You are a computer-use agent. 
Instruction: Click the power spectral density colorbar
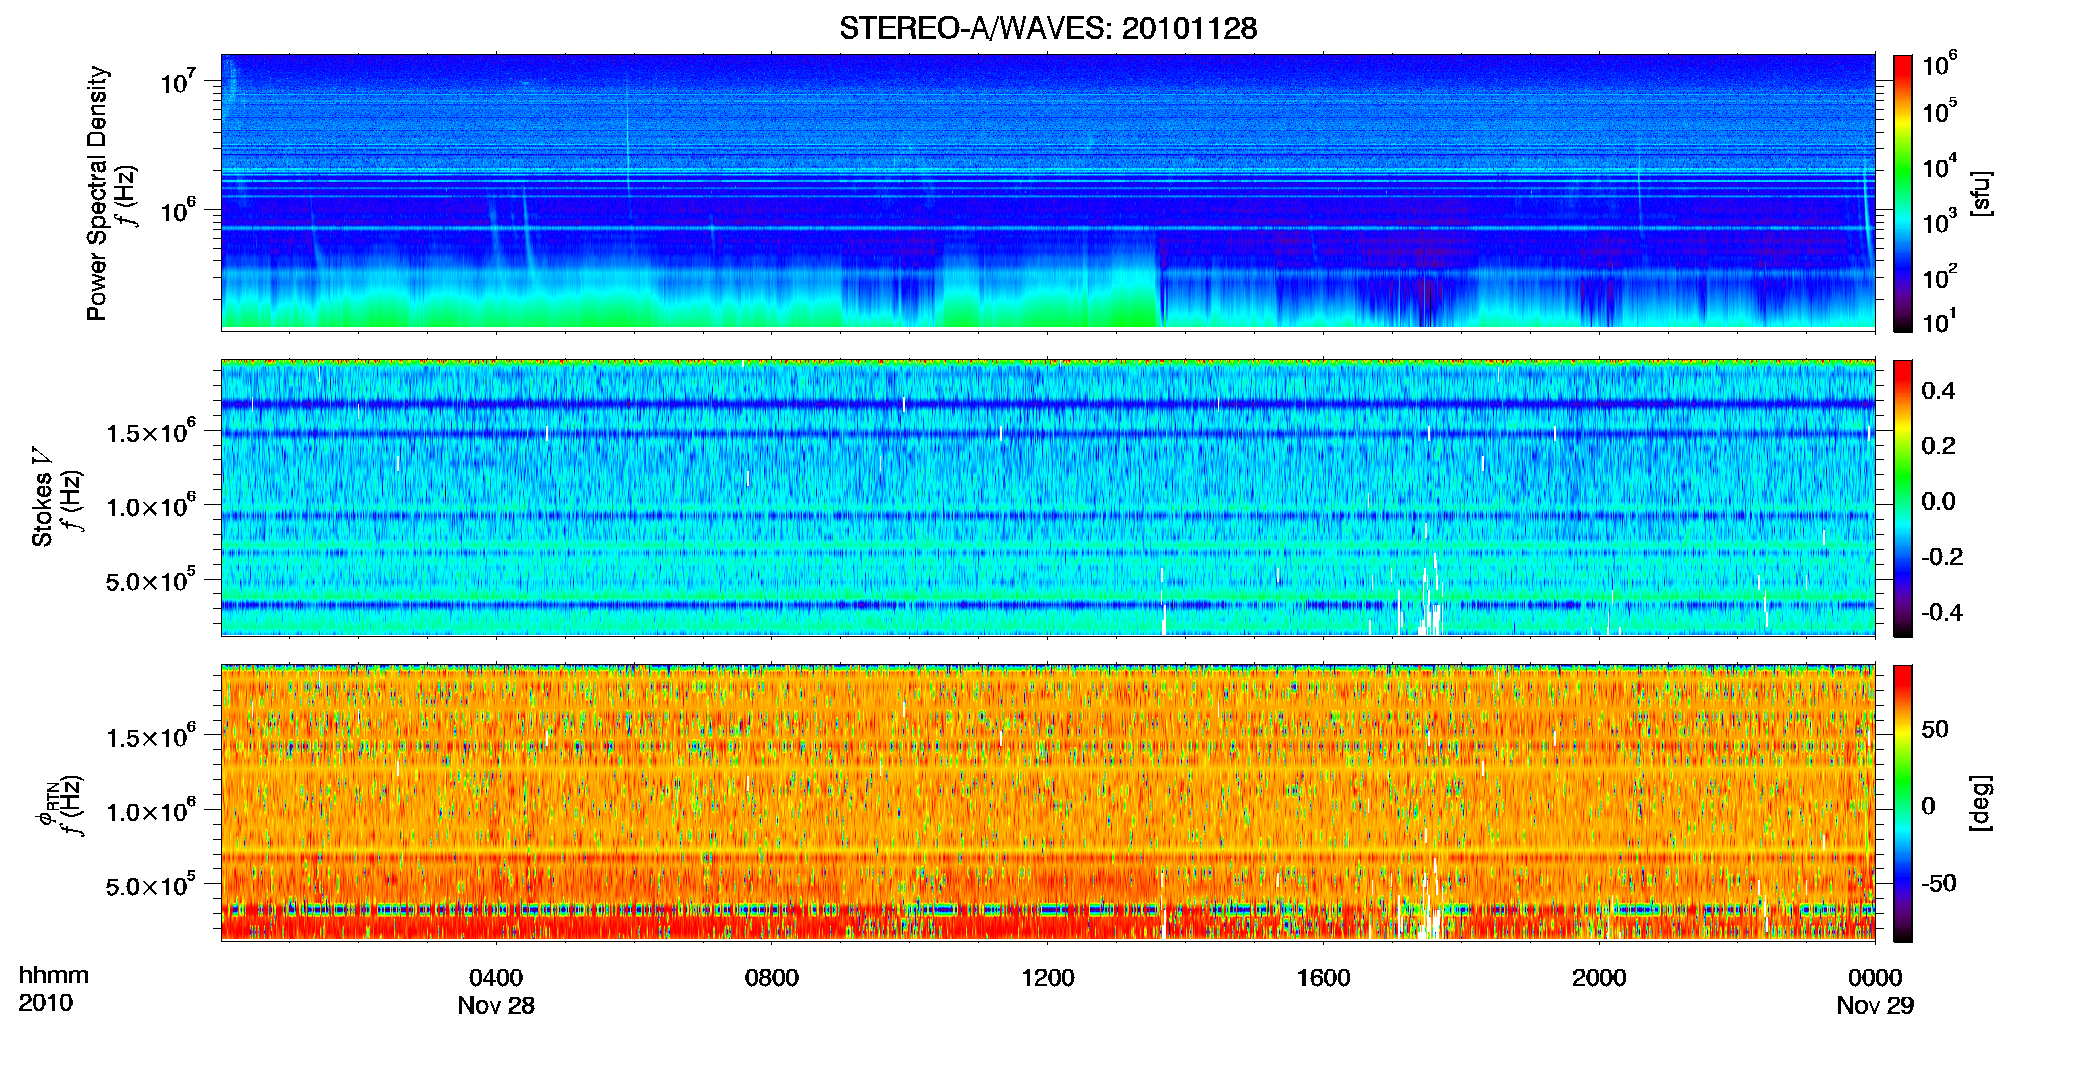click(x=1903, y=193)
